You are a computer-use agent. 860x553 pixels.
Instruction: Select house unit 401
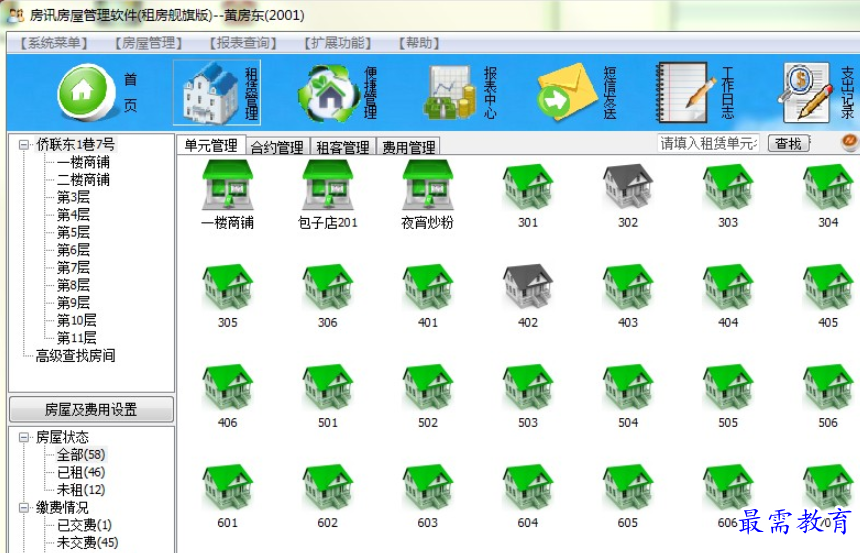[428, 287]
